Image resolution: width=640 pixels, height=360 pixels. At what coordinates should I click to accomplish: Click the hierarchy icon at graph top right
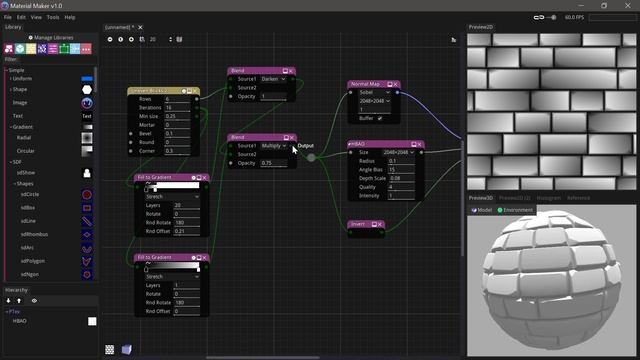453,40
